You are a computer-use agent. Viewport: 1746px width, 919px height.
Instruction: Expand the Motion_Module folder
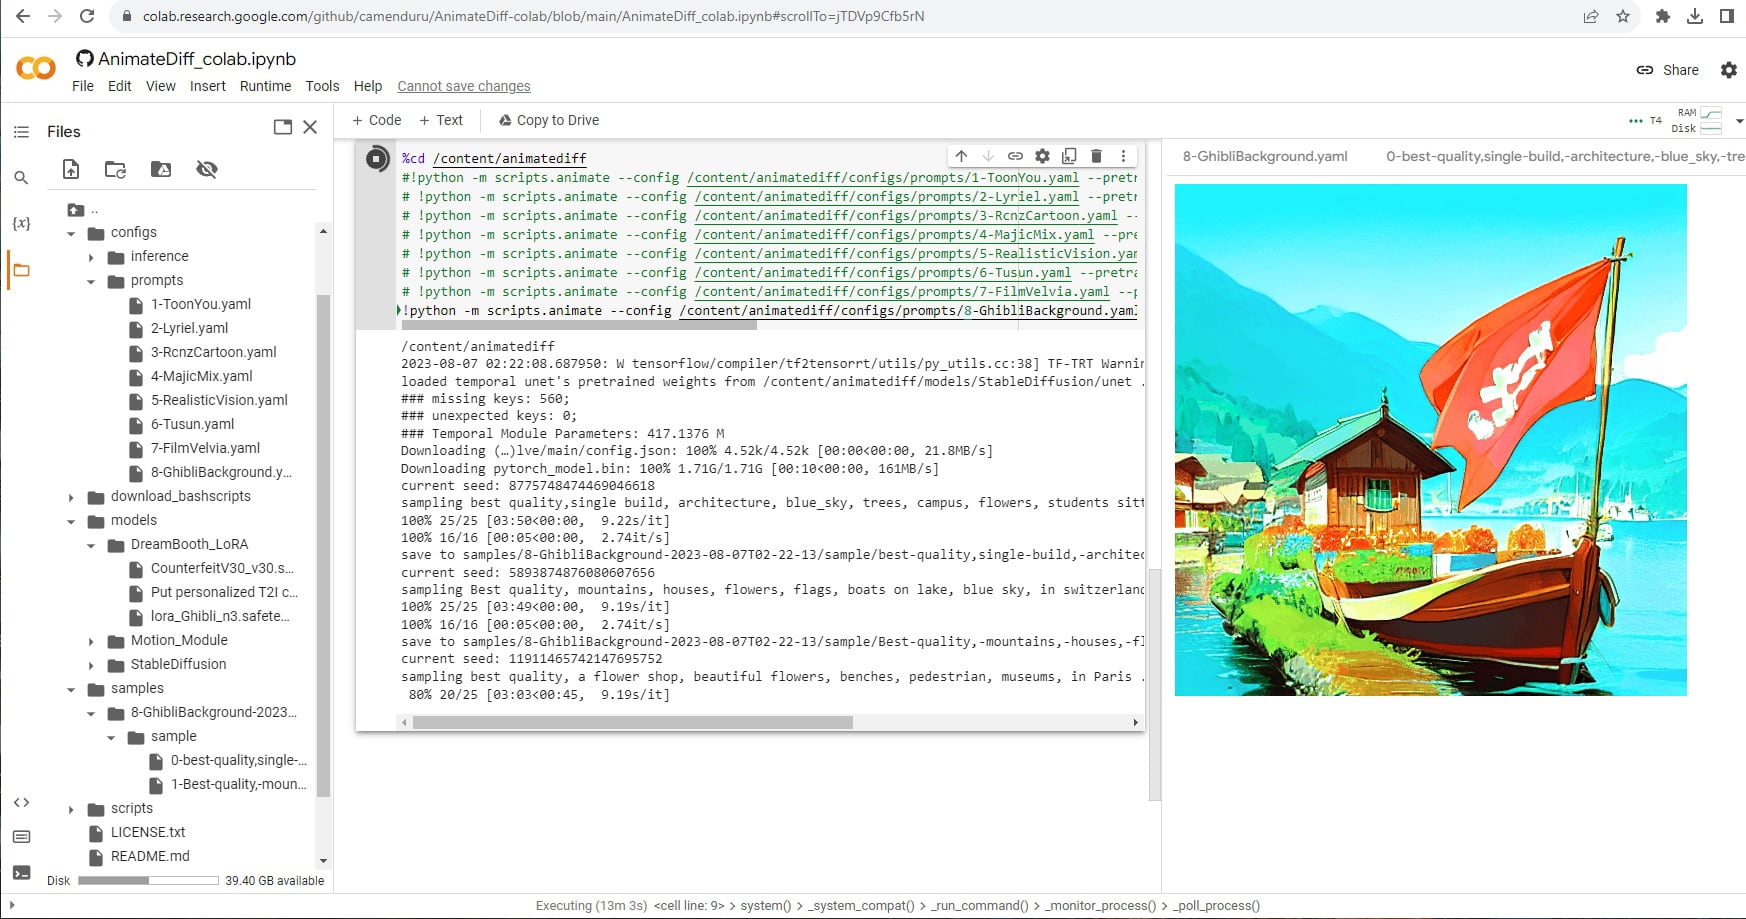pyautogui.click(x=91, y=641)
